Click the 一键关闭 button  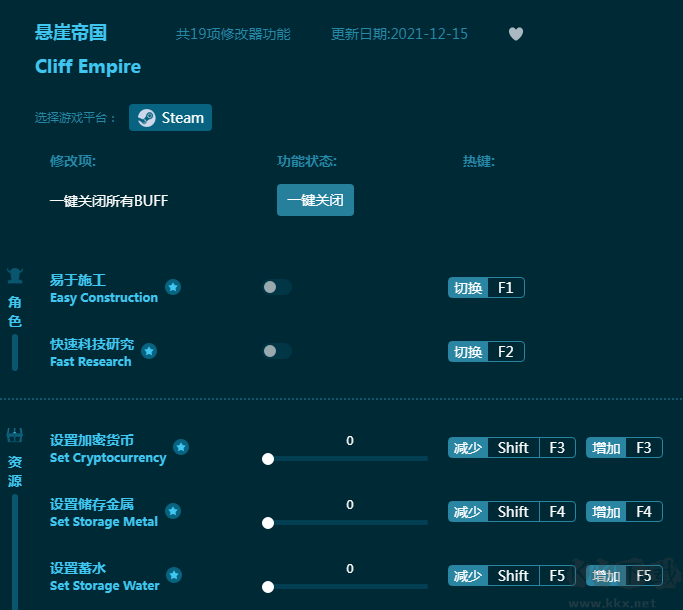[315, 200]
